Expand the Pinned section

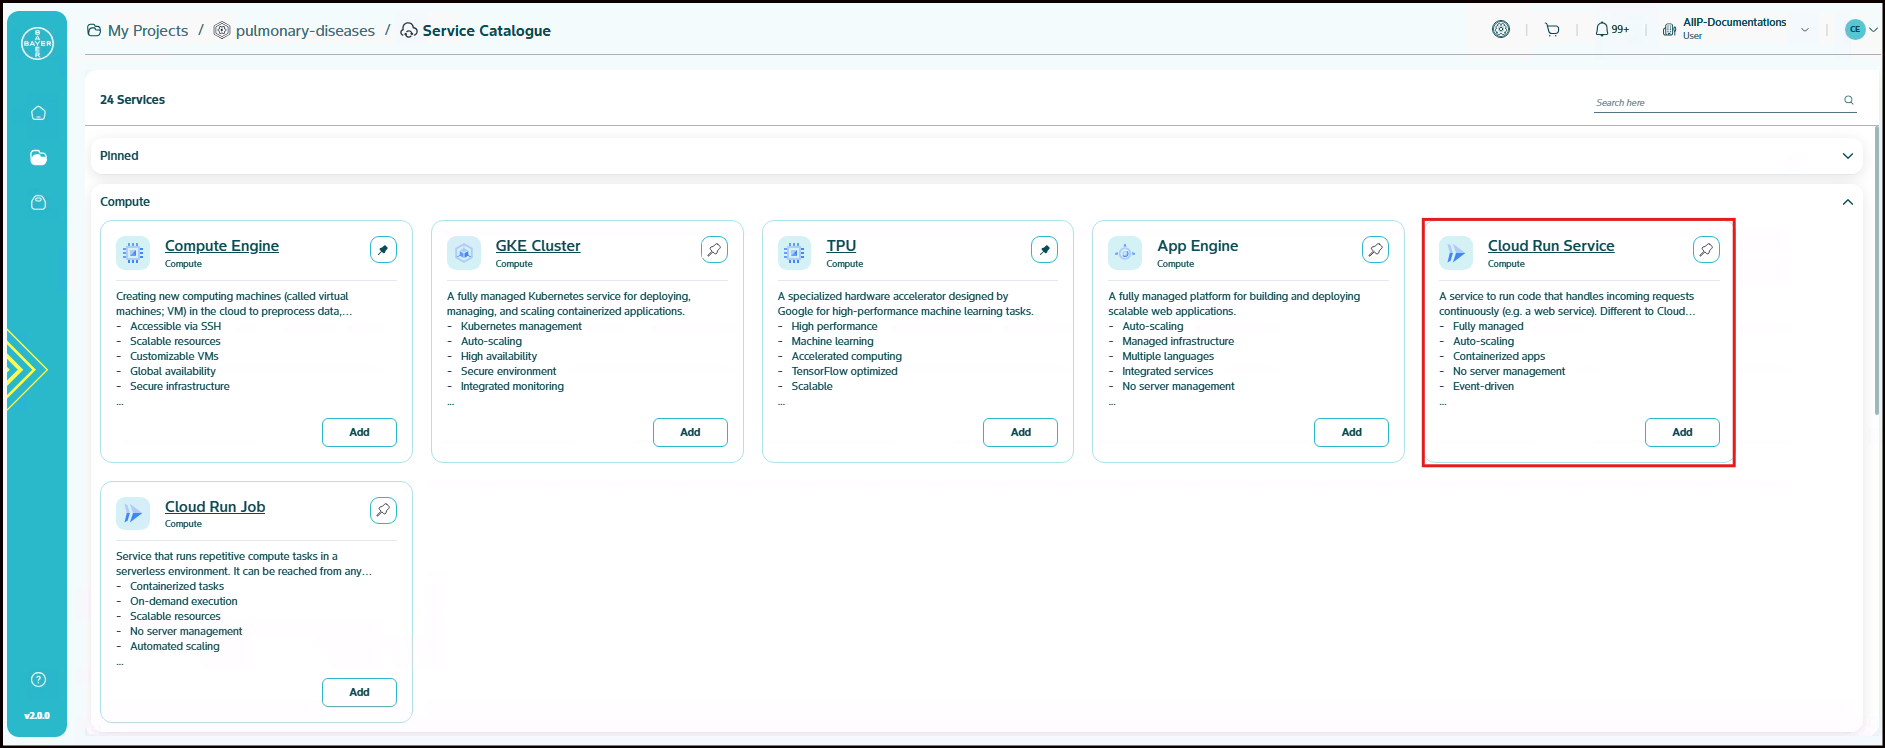click(1847, 156)
